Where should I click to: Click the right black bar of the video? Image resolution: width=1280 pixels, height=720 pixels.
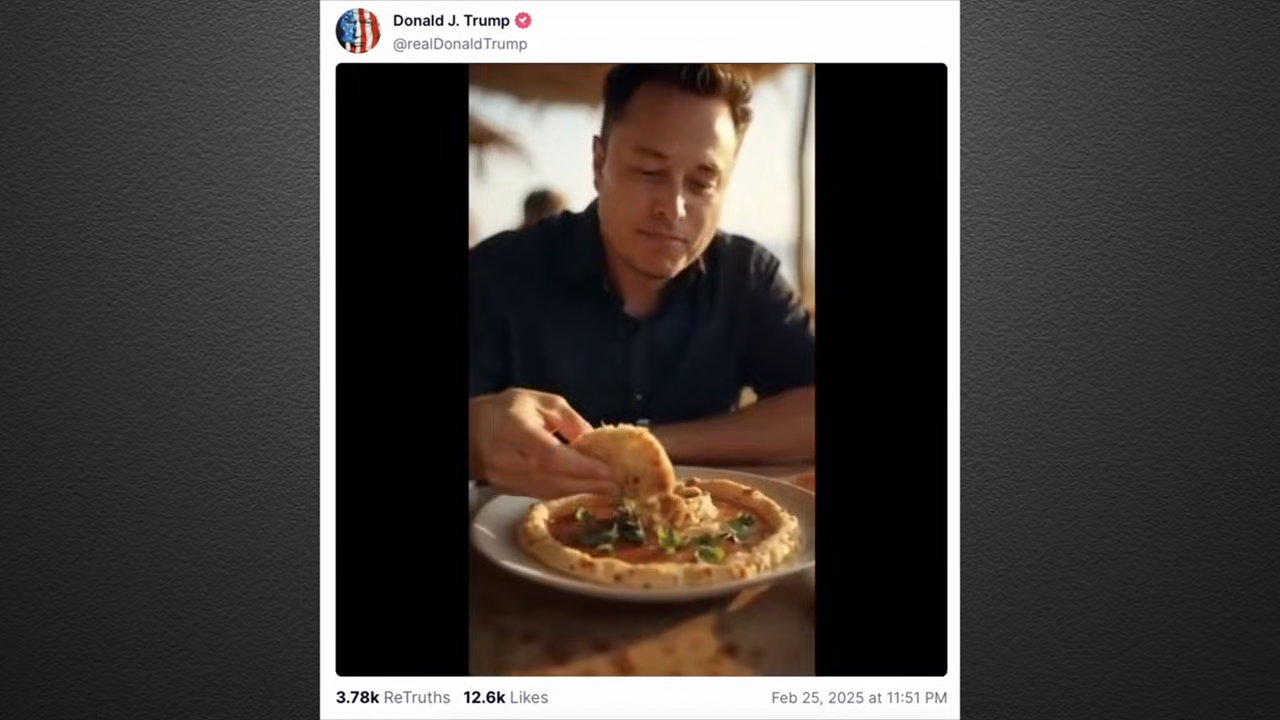(880, 370)
